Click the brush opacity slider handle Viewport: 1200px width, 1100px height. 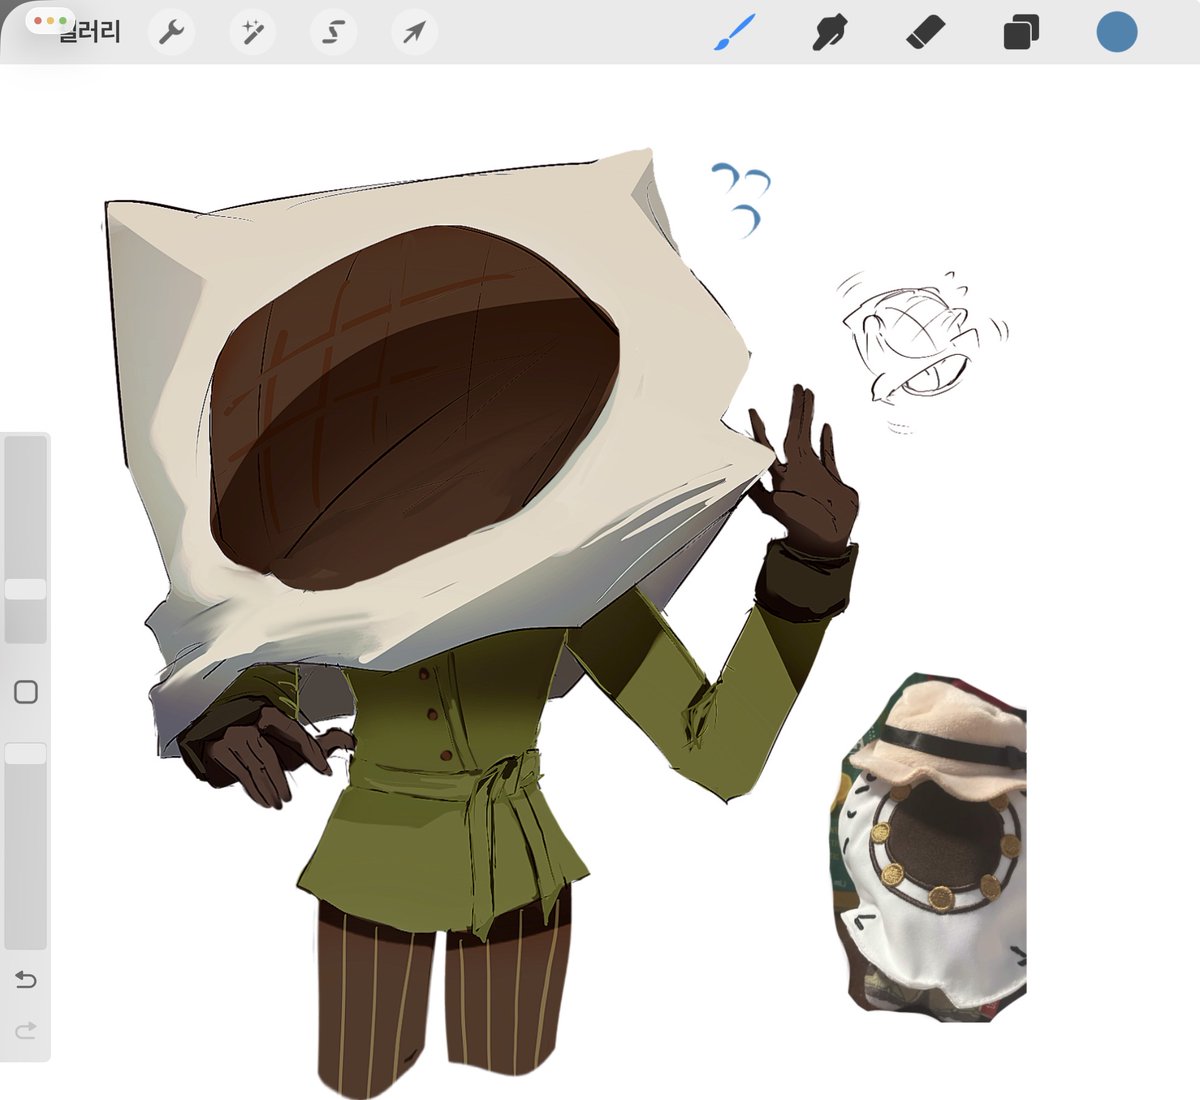tap(26, 753)
